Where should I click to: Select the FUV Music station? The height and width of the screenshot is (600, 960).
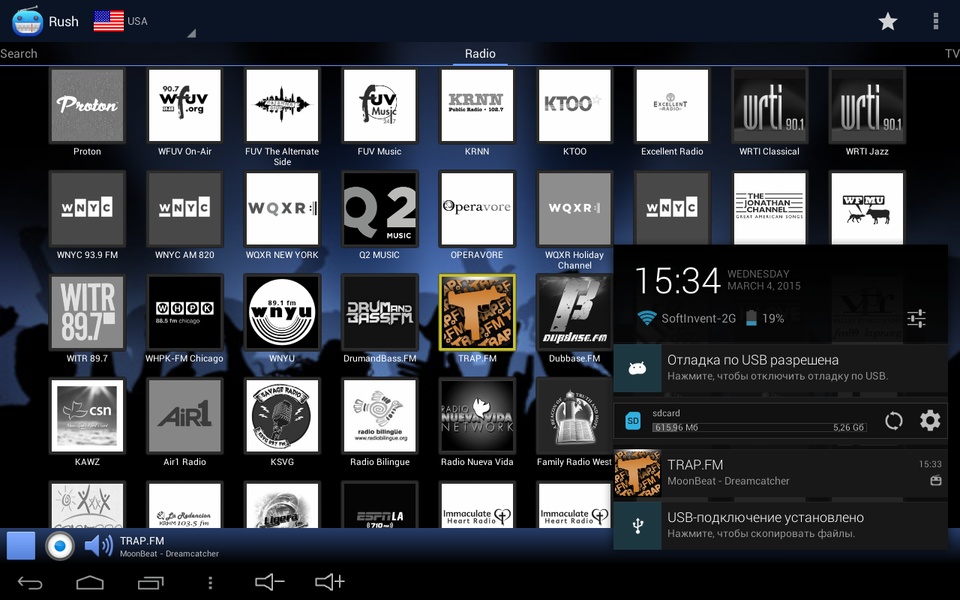tap(380, 105)
